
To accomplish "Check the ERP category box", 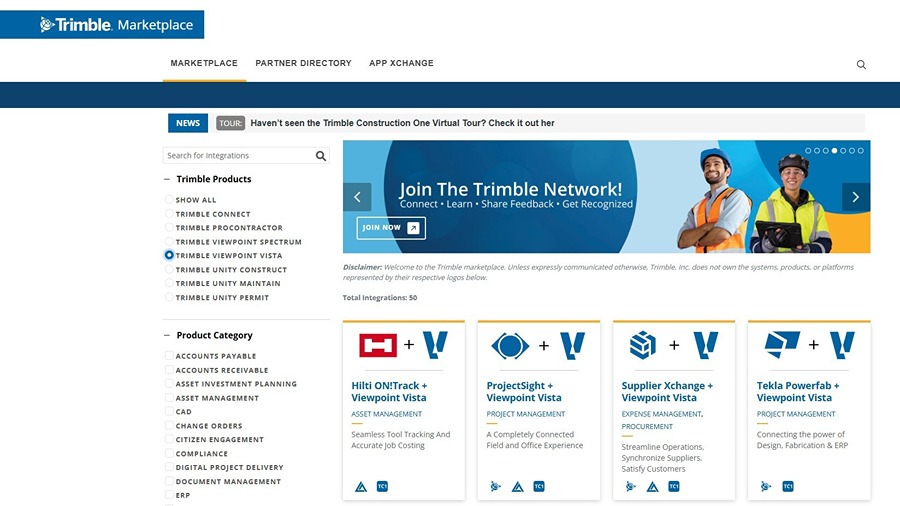I will [169, 495].
